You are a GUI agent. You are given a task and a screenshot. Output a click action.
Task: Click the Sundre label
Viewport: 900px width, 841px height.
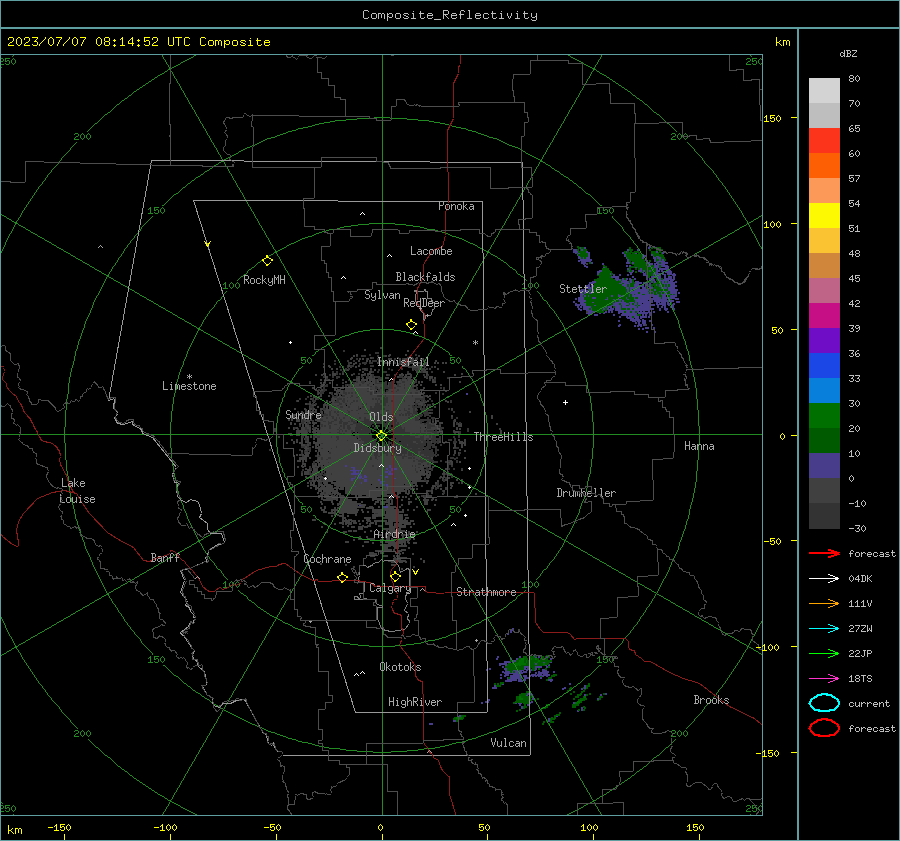point(303,414)
